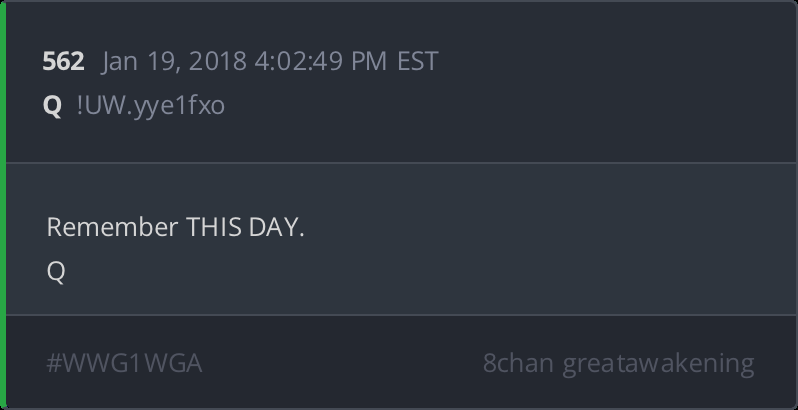Click the month Jan in the timestamp
This screenshot has width=798, height=410.
[x=120, y=61]
